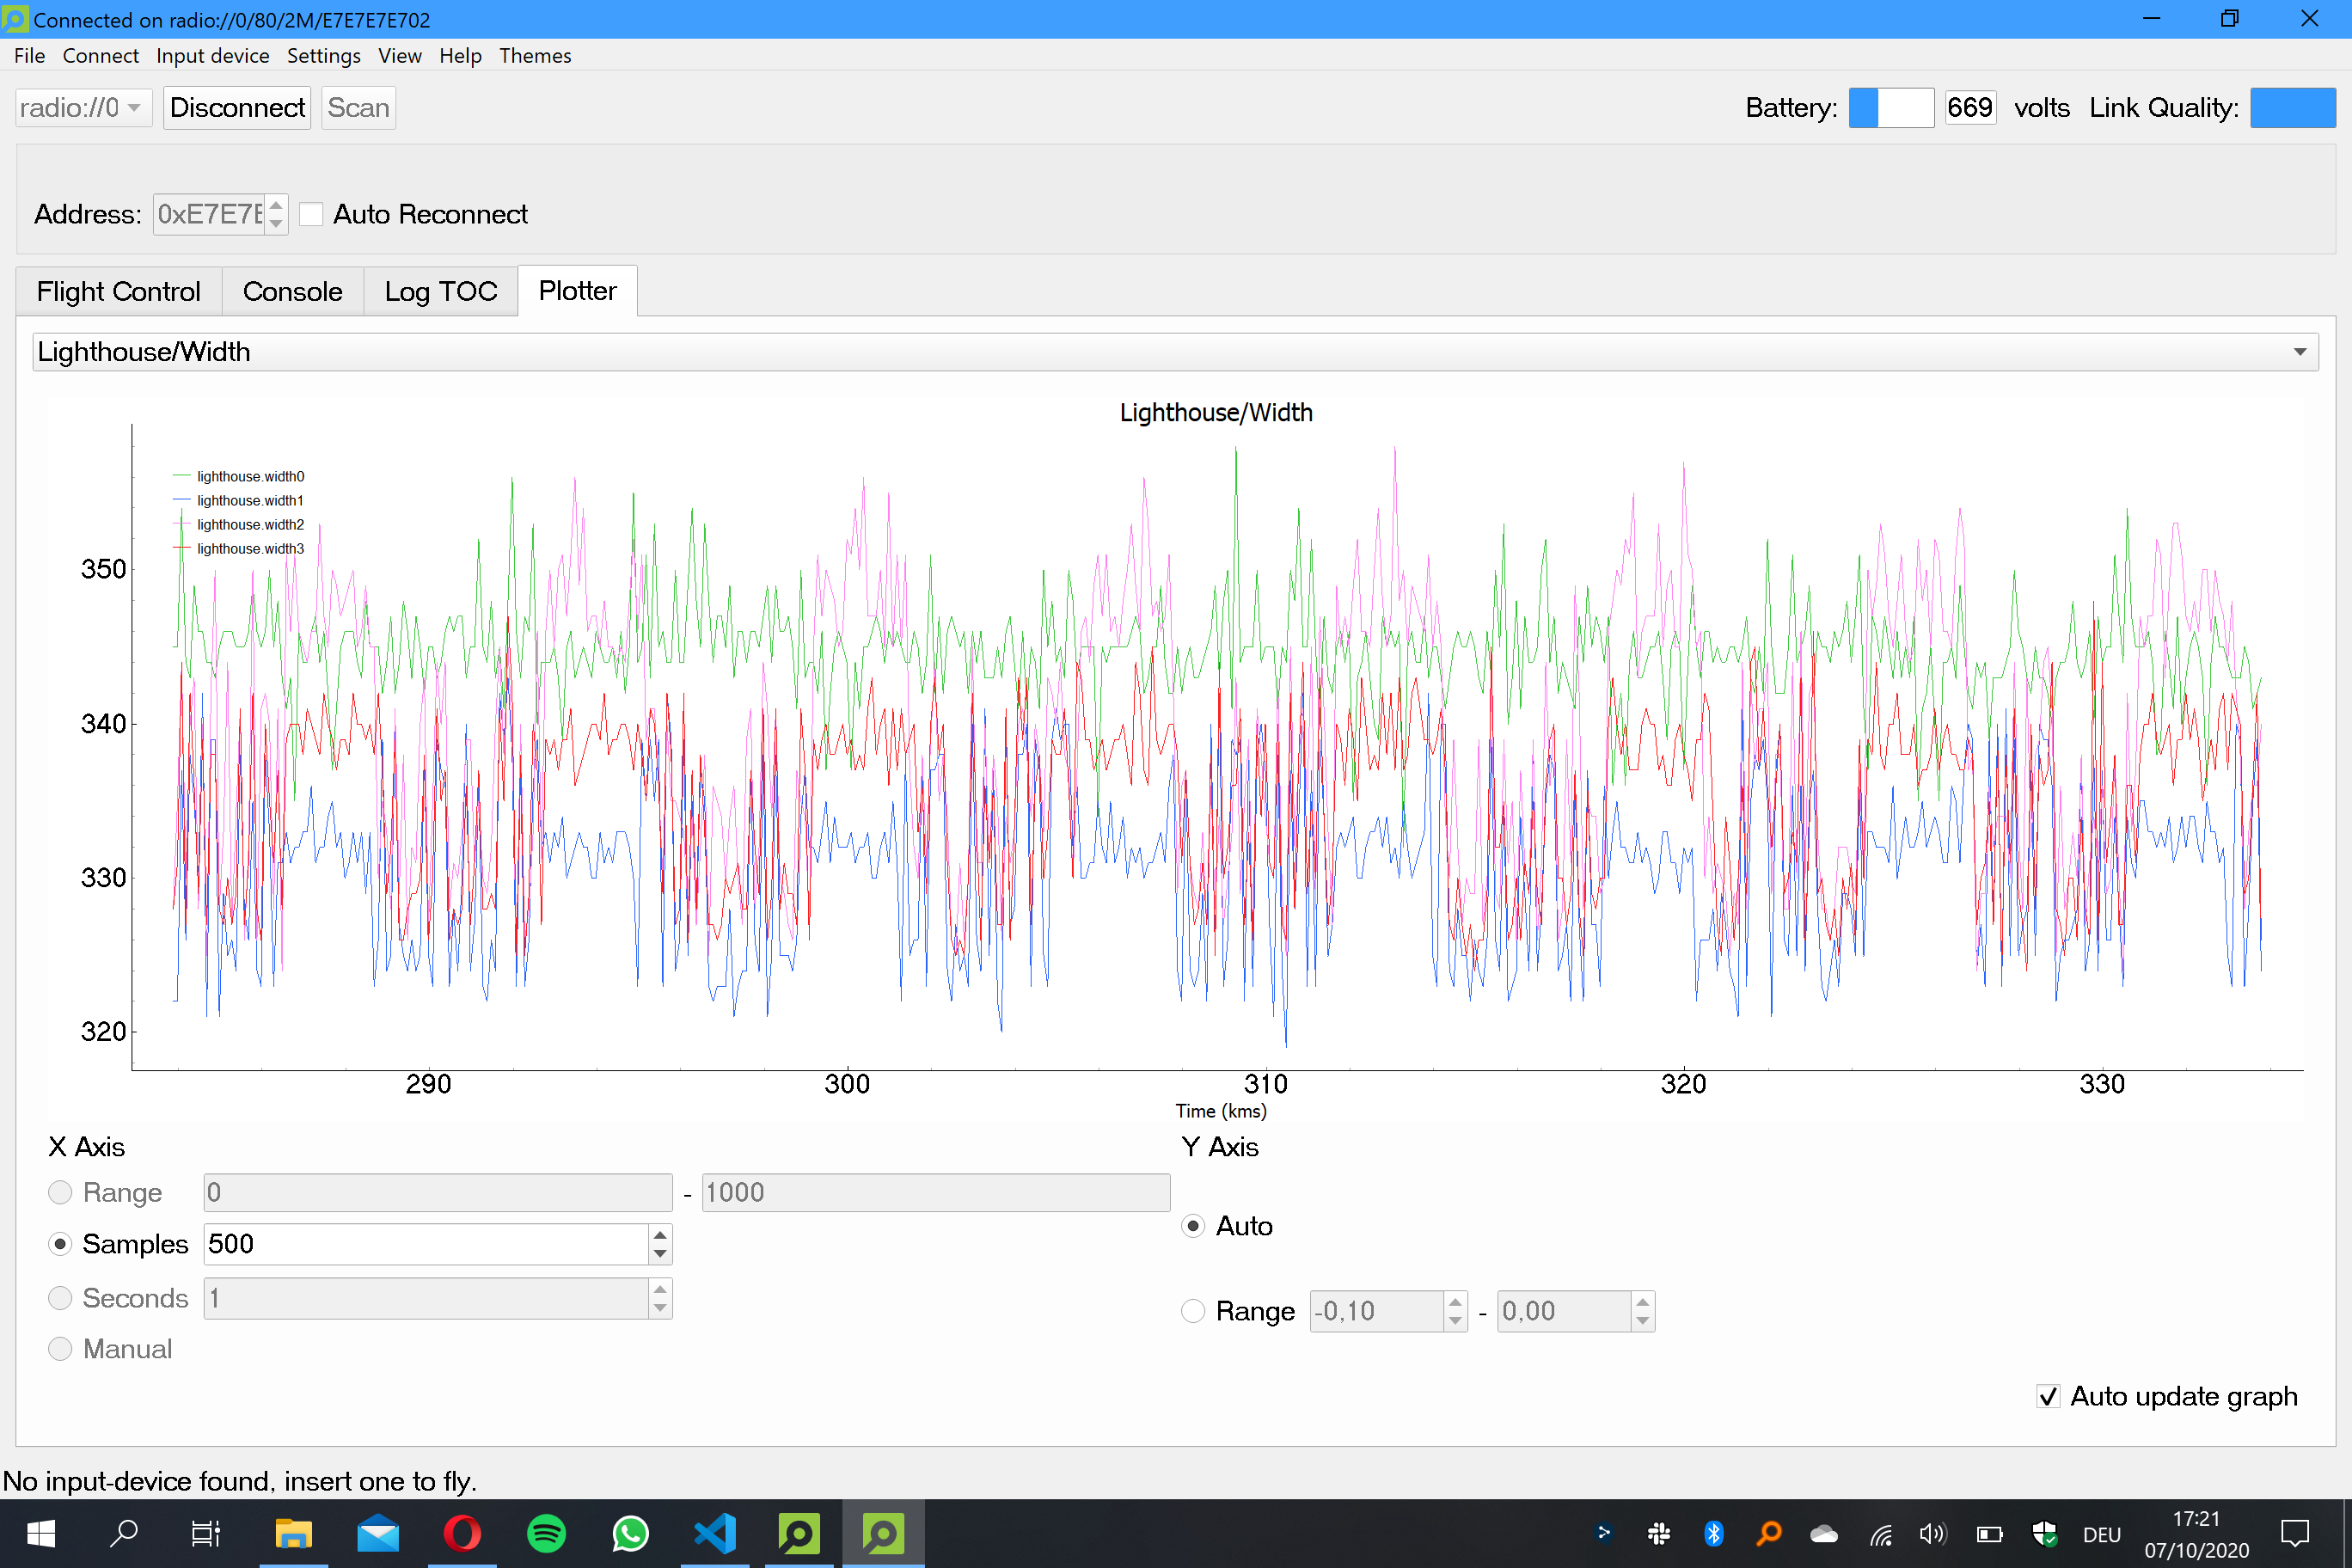Click the Samples value input field
This screenshot has width=2352, height=1568.
tap(426, 1244)
